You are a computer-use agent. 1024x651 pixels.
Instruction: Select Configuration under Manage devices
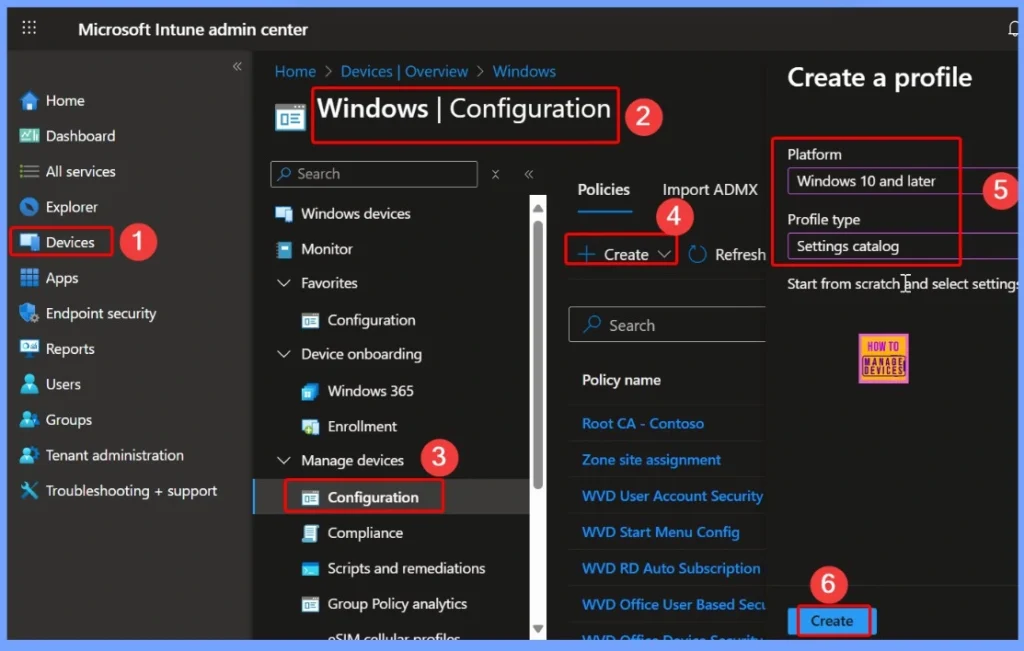point(373,498)
